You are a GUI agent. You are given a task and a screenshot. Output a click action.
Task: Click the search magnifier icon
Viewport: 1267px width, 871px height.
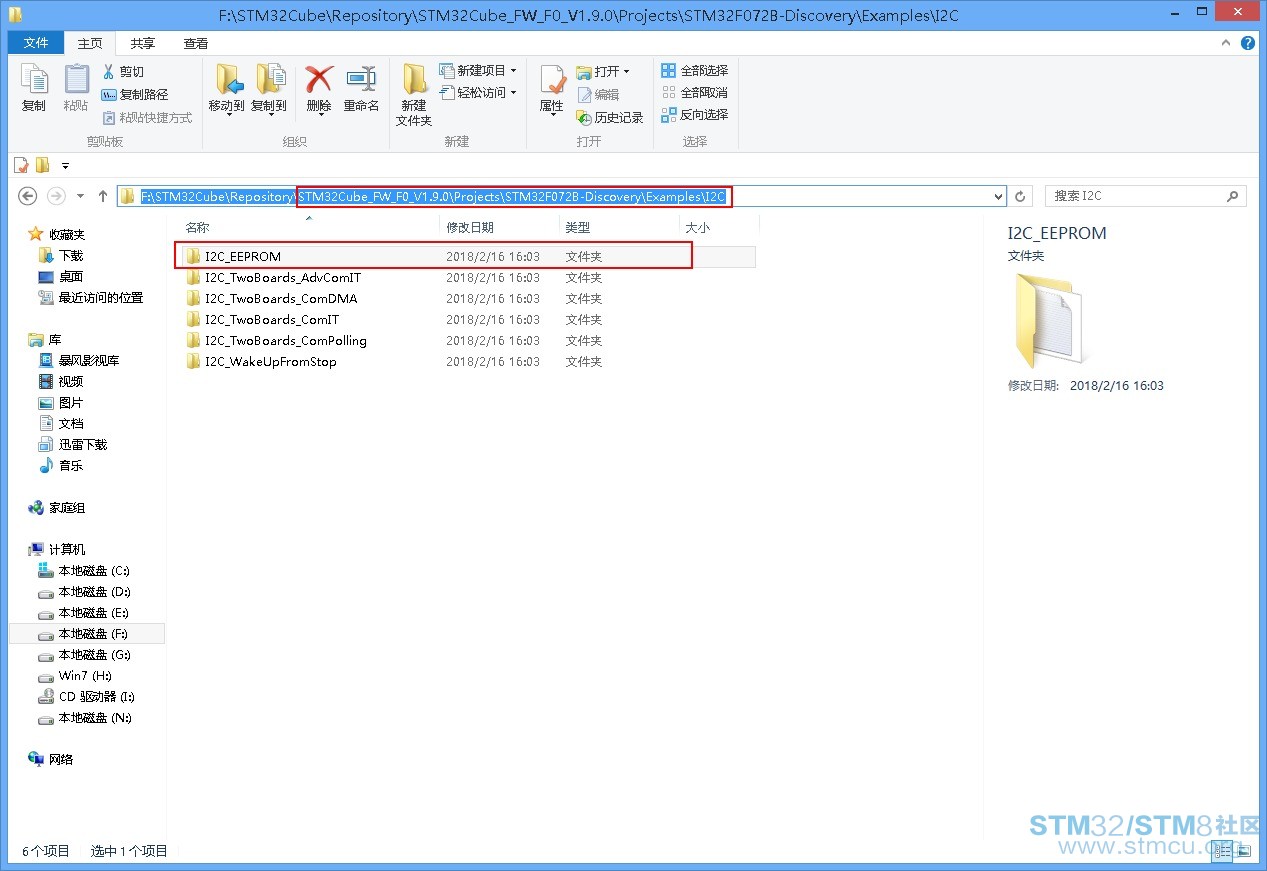pyautogui.click(x=1233, y=196)
